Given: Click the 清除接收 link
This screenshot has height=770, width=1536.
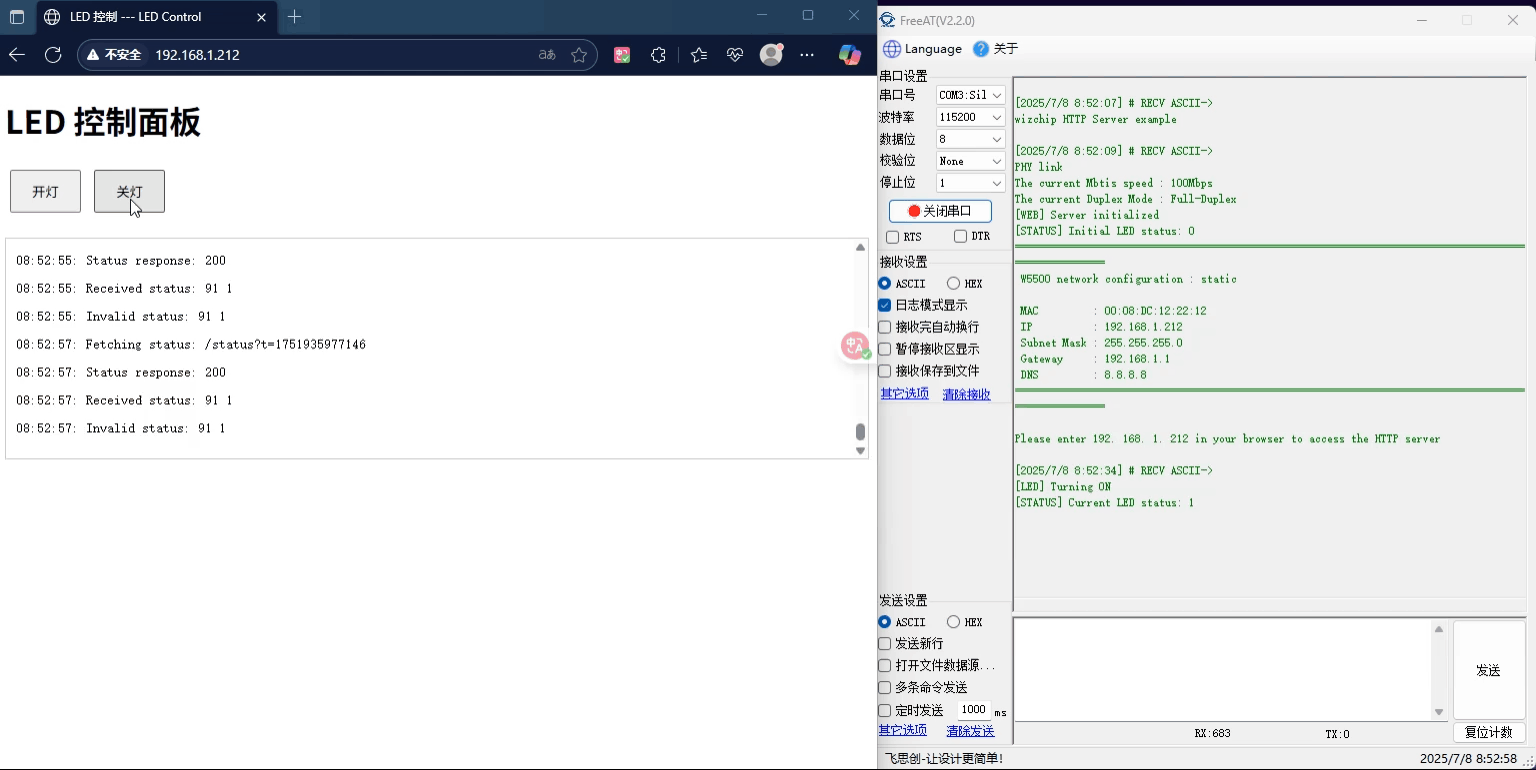Looking at the screenshot, I should (966, 394).
